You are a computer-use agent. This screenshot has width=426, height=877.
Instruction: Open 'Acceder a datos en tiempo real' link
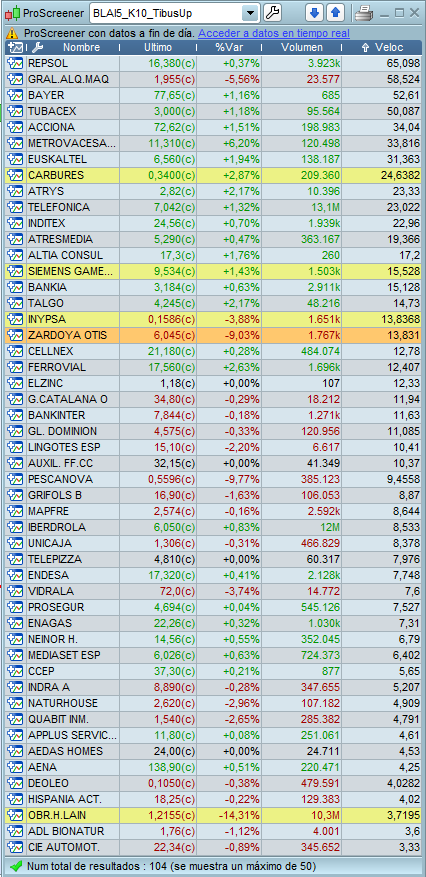tap(274, 33)
